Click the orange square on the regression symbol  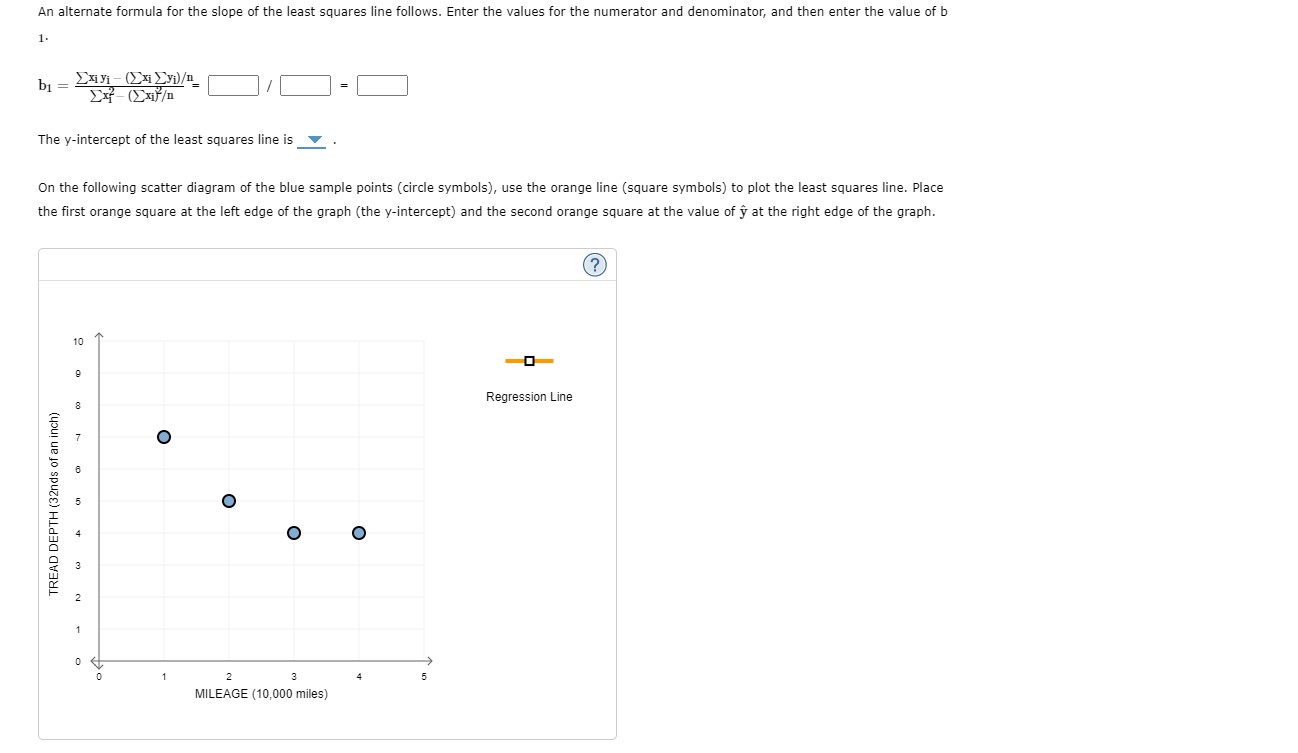click(530, 359)
